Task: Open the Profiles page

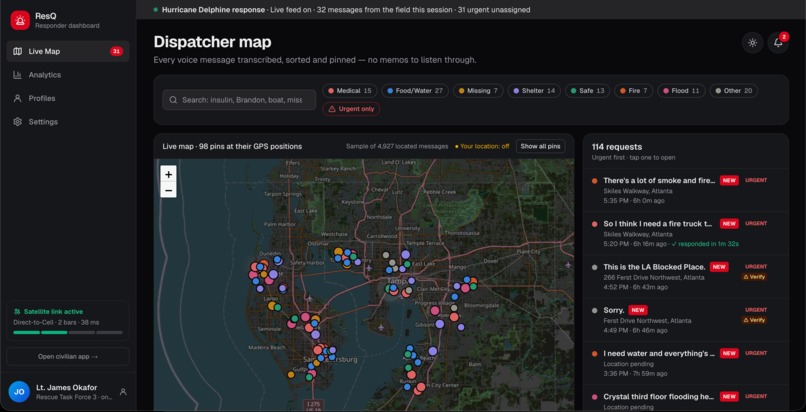Action: pyautogui.click(x=68, y=98)
